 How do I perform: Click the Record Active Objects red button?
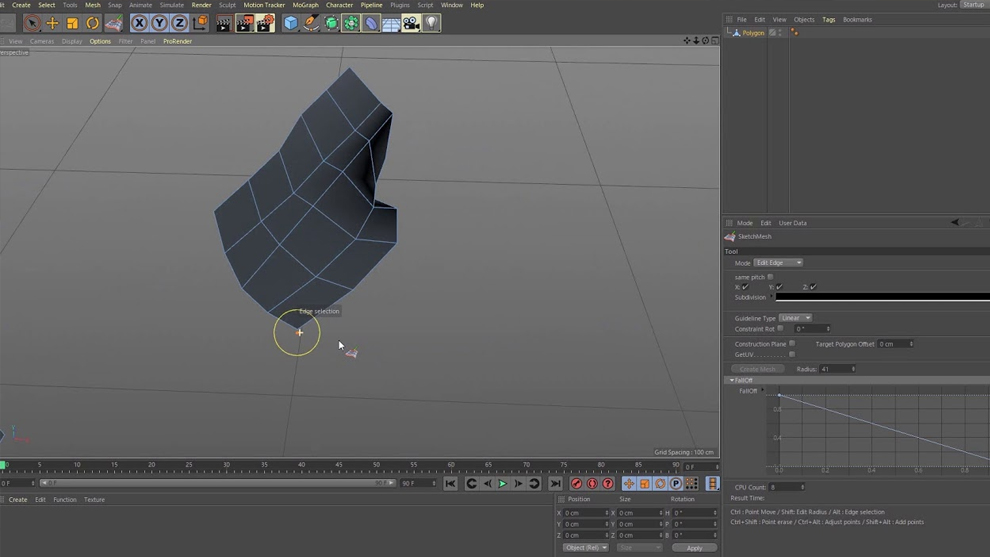tap(576, 484)
